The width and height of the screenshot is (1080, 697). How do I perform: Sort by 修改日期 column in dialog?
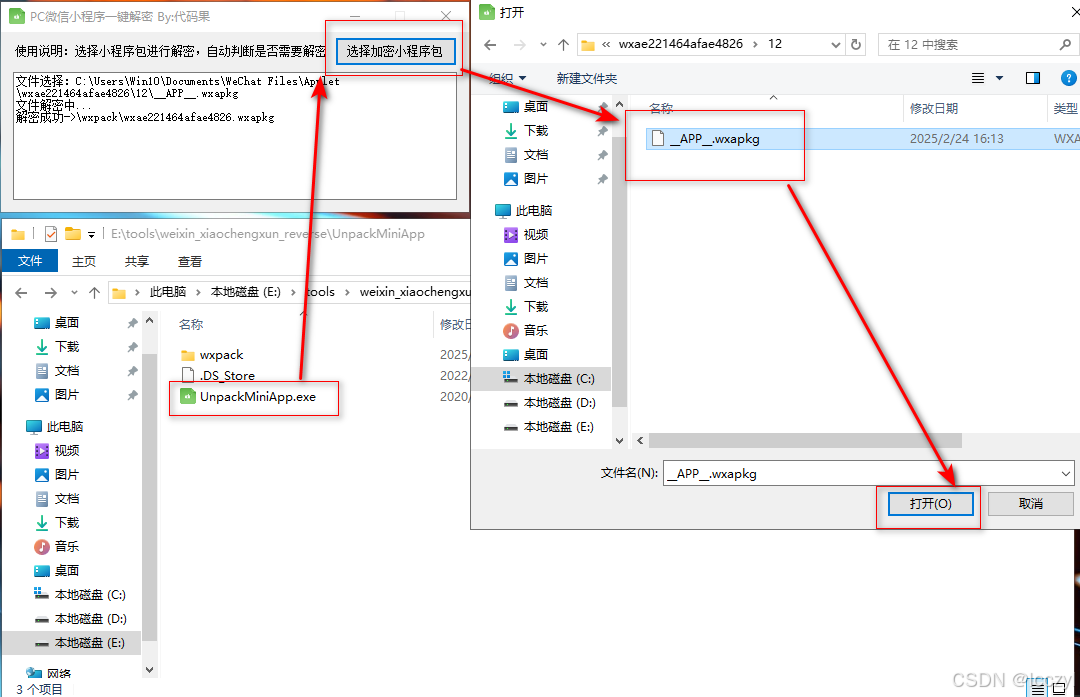933,108
